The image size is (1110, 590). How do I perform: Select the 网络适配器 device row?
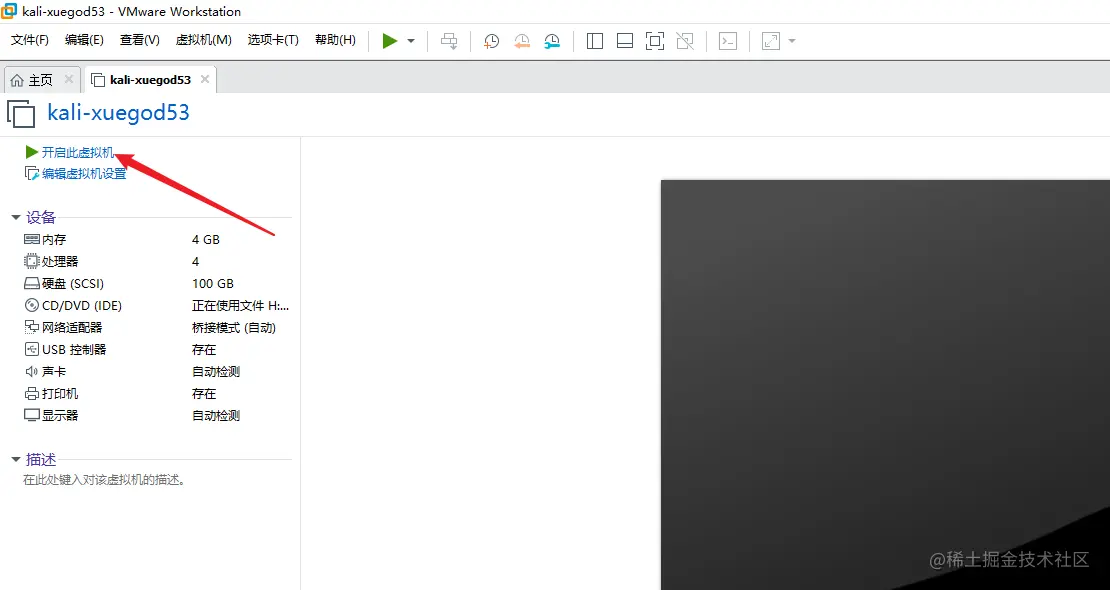157,327
